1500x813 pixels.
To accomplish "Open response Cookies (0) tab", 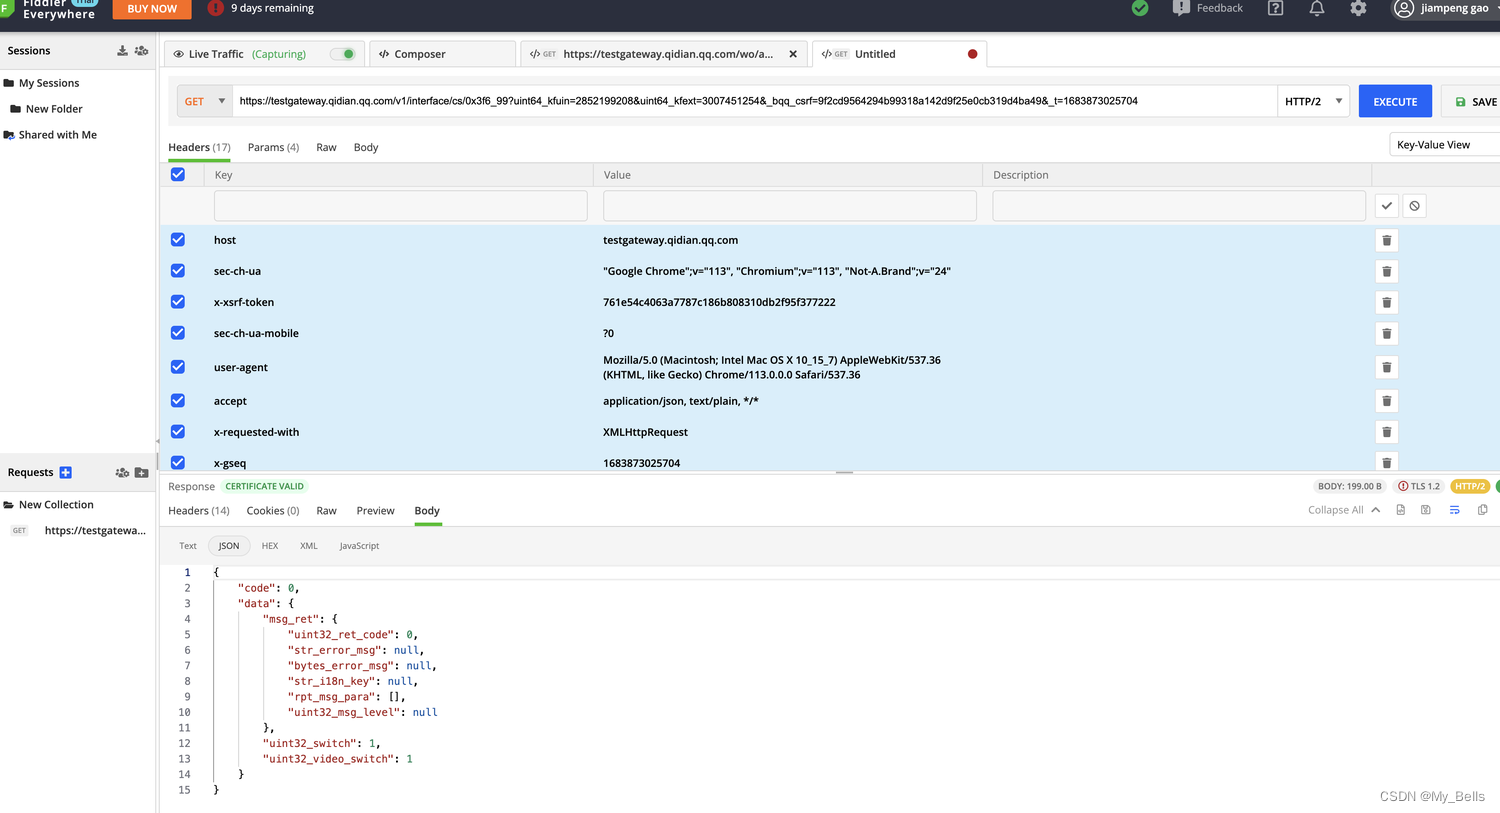I will coord(273,511).
